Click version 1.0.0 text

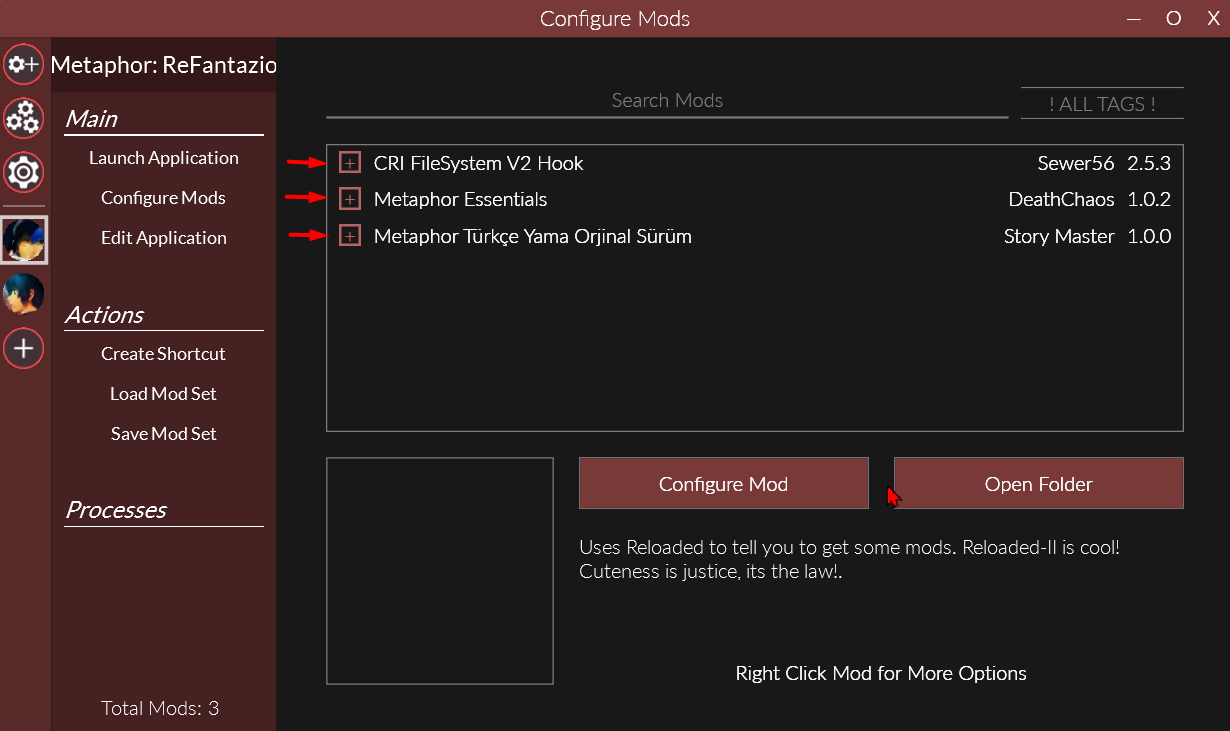click(1149, 236)
